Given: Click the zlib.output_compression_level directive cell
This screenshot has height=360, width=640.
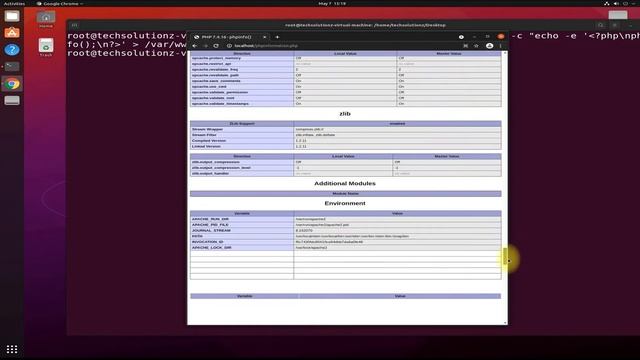Looking at the screenshot, I should pos(242,168).
